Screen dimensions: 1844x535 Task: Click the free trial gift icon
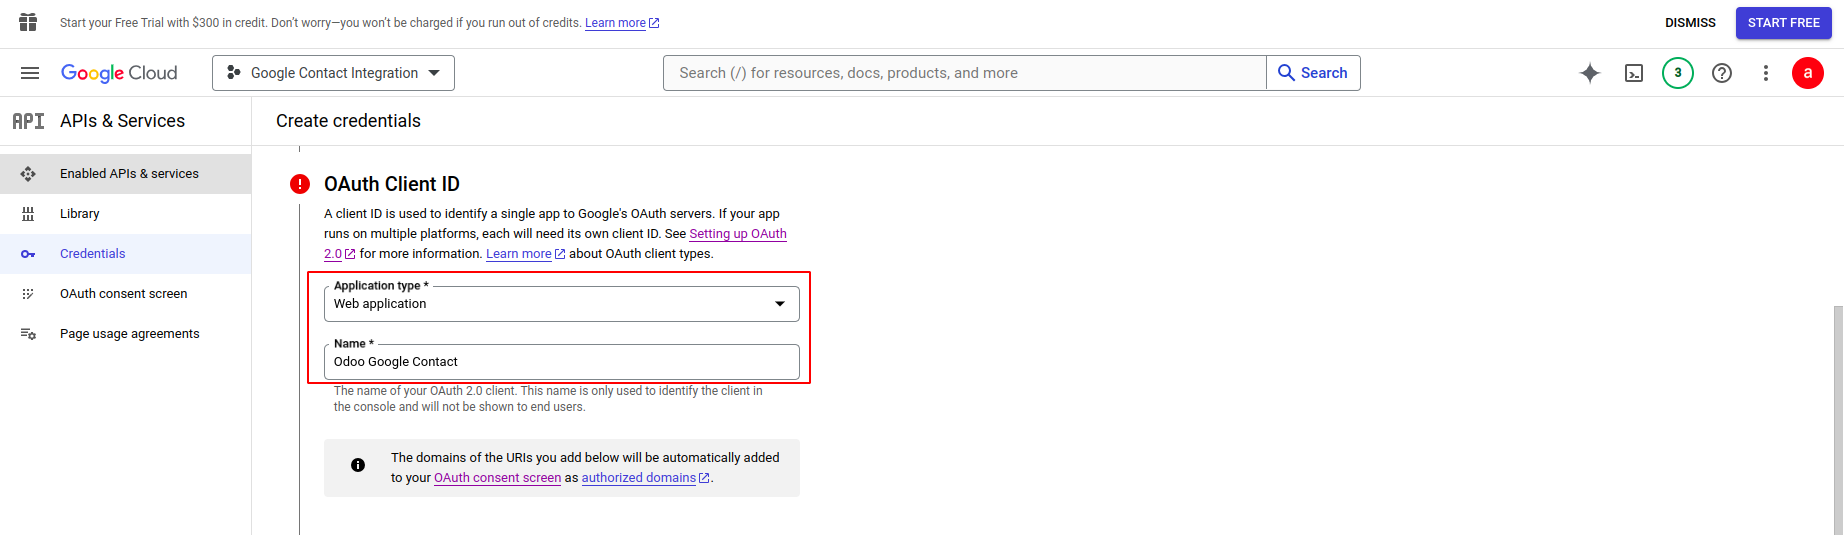pos(28,22)
